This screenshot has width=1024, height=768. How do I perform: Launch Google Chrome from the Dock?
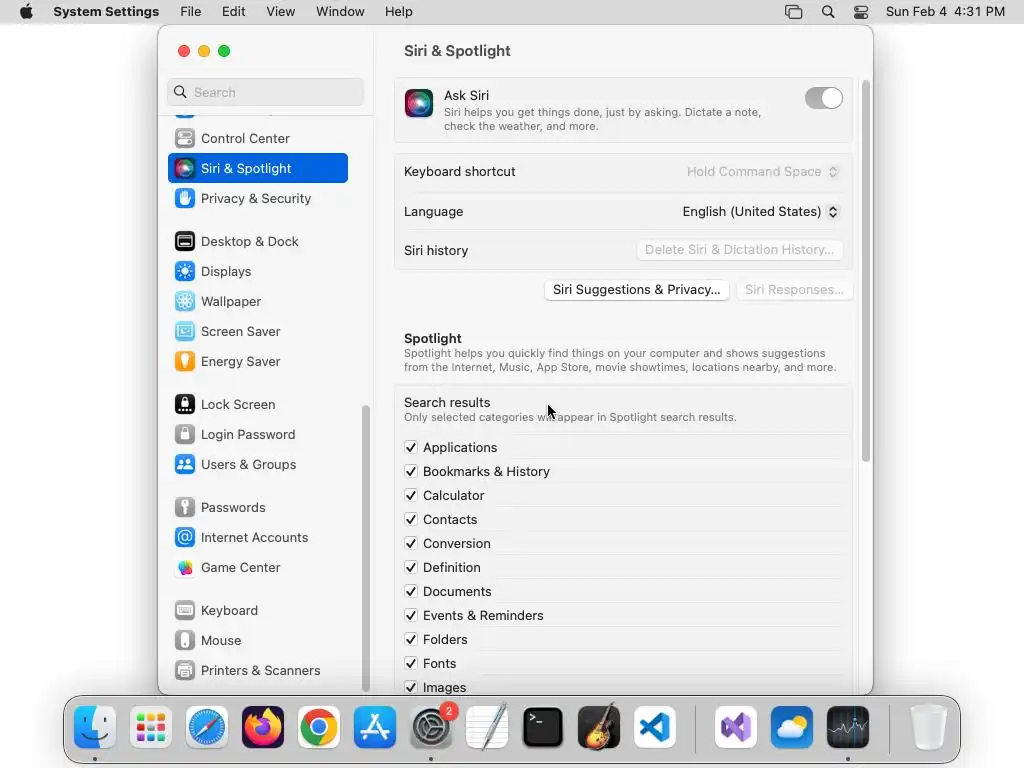[319, 727]
